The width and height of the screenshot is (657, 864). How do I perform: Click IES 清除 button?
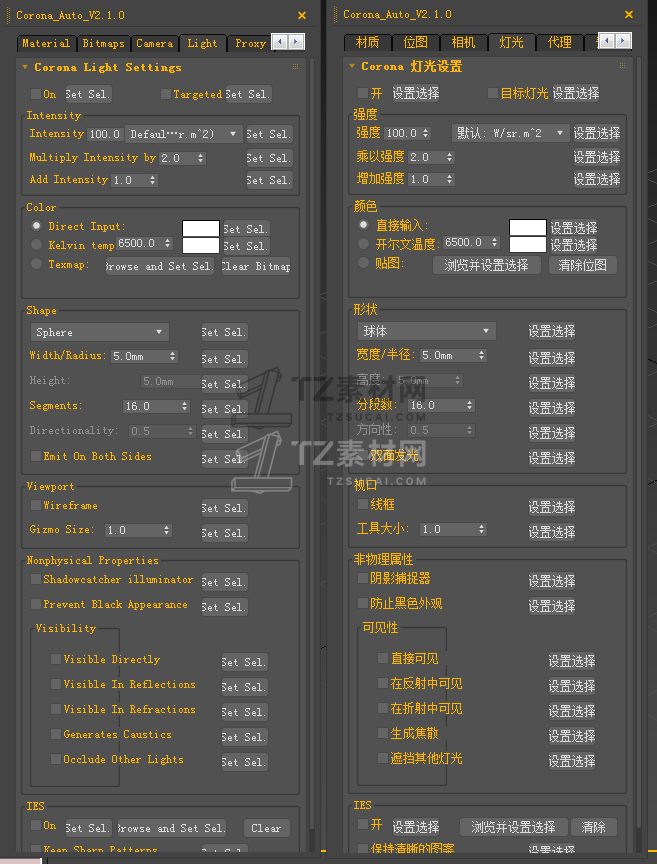click(x=593, y=827)
